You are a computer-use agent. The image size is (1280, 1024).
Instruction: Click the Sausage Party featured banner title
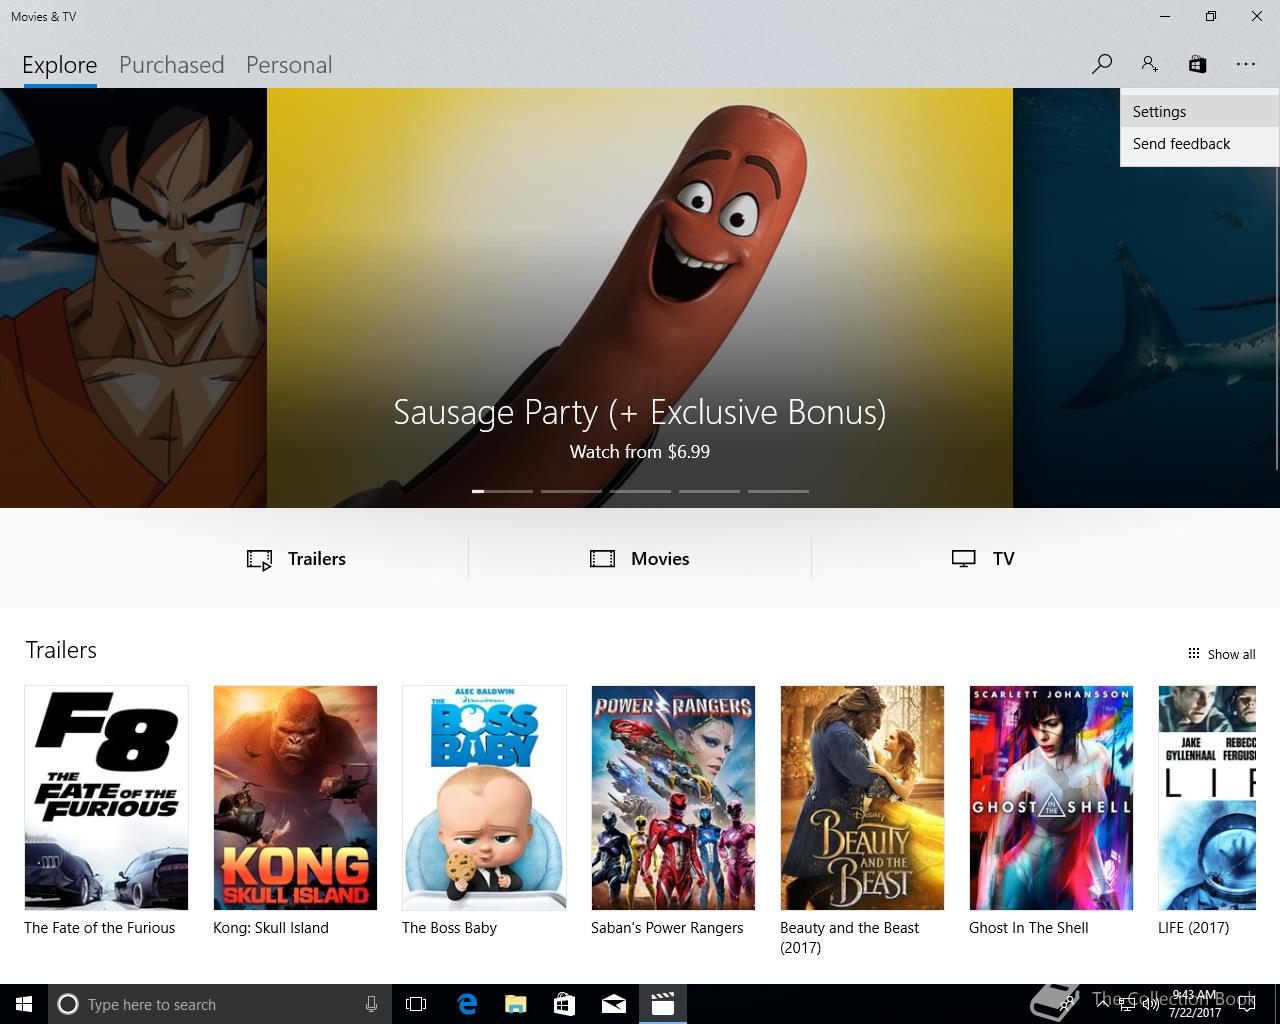click(640, 412)
